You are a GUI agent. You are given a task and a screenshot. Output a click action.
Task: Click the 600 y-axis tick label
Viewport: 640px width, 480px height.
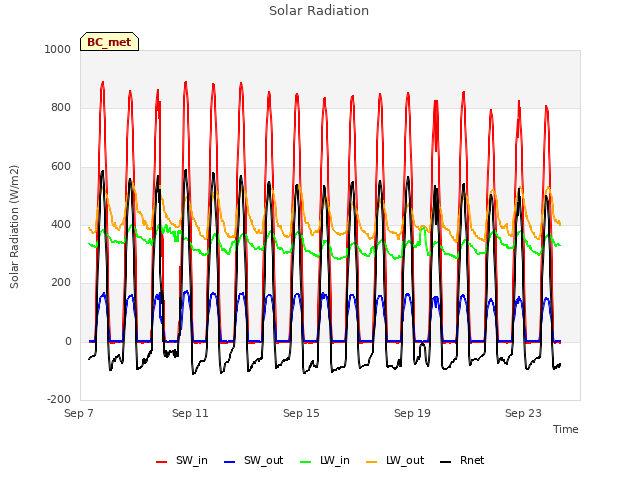tap(61, 167)
